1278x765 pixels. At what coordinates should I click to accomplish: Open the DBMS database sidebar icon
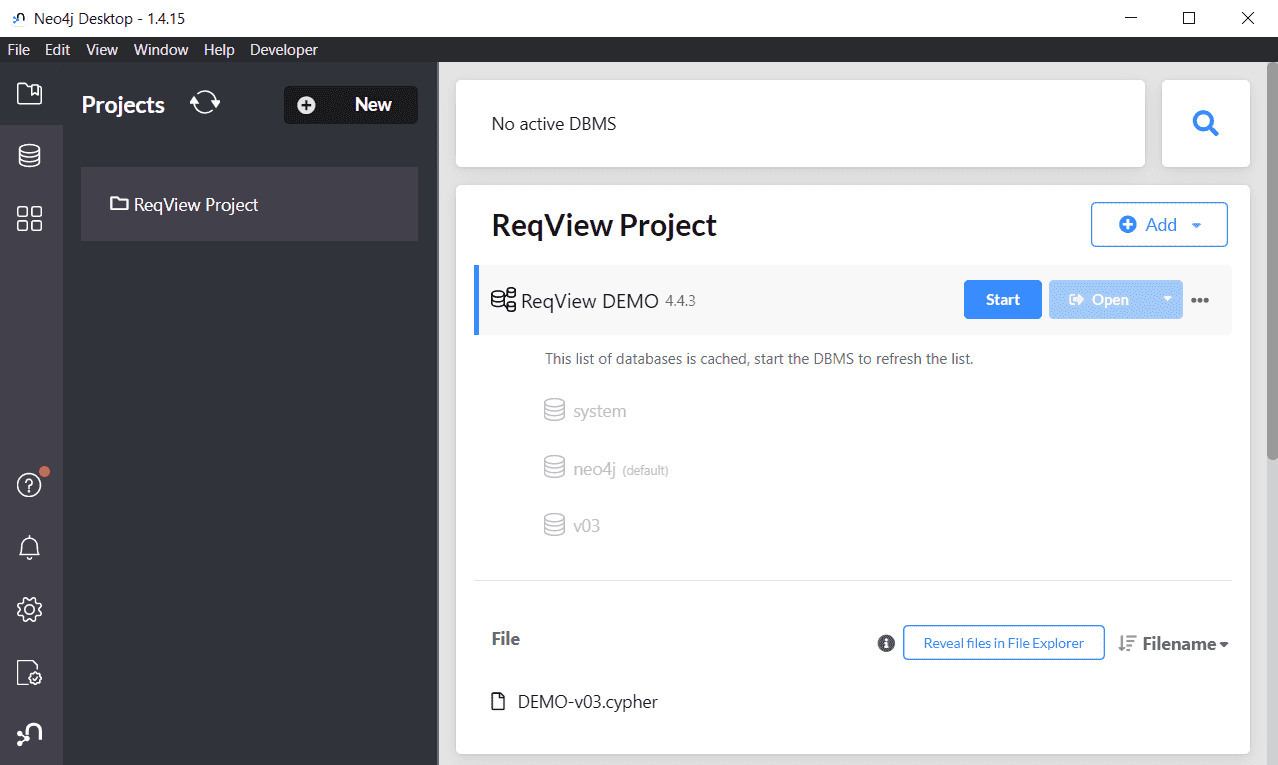pos(30,156)
